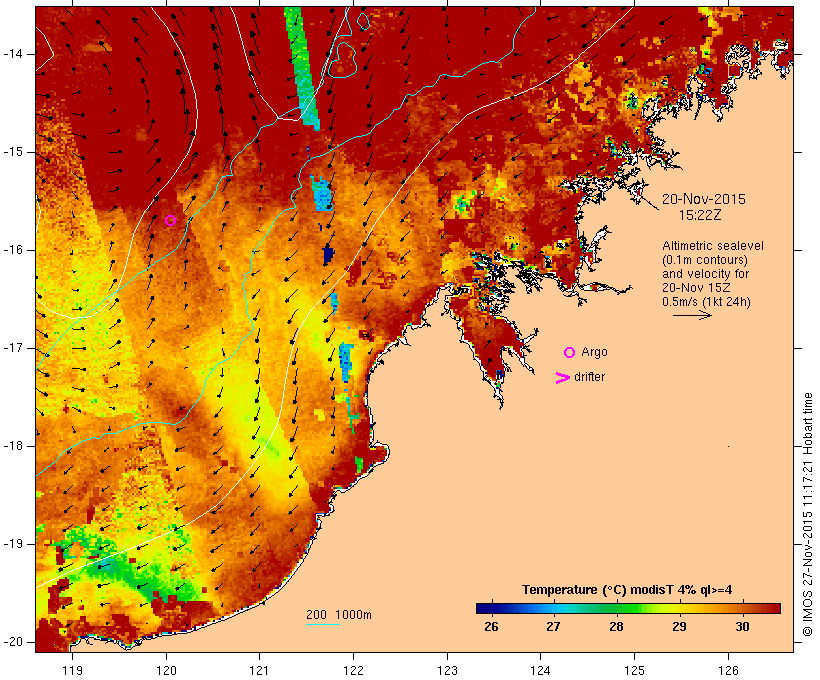Click the temperature color bar
Image resolution: width=820 pixels, height=680 pixels.
(x=628, y=608)
